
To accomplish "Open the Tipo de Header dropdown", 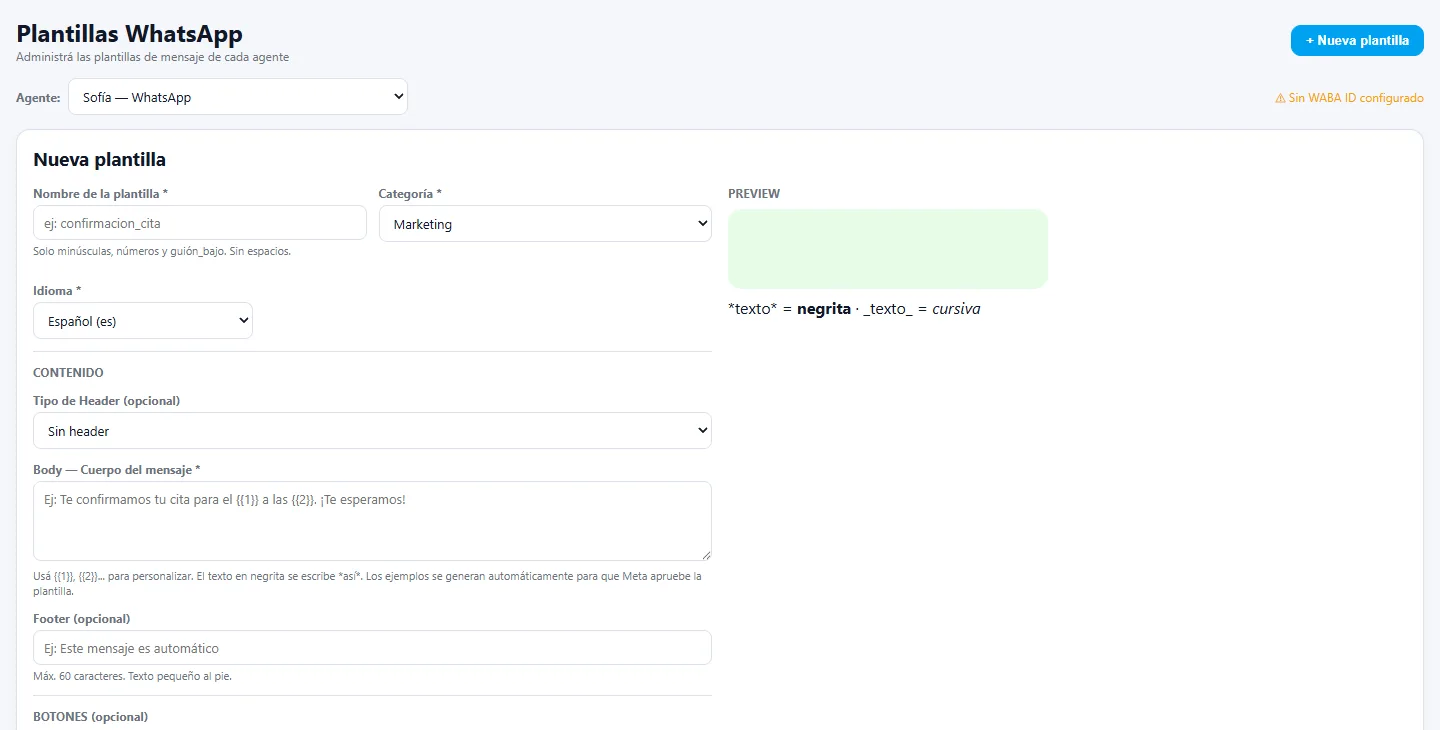I will [x=372, y=431].
